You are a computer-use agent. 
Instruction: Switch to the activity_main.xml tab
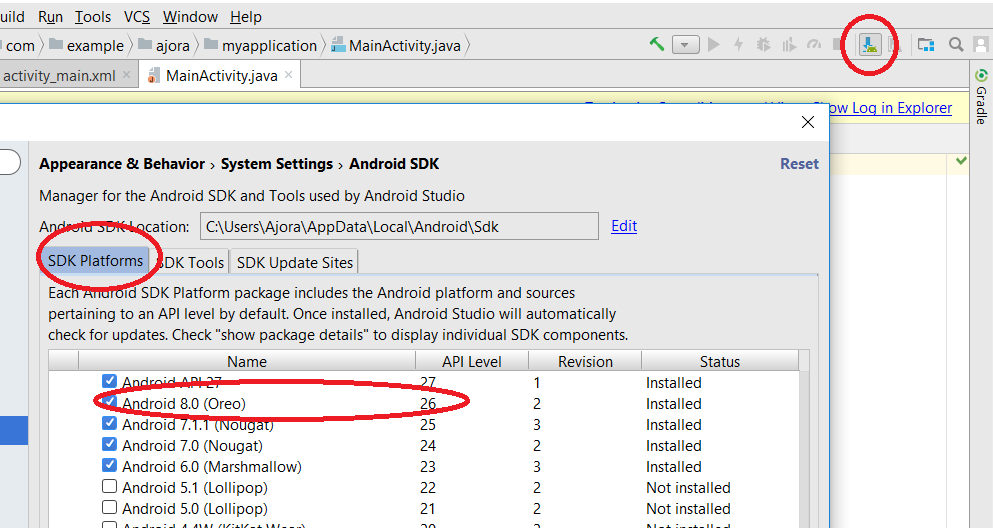[x=60, y=76]
